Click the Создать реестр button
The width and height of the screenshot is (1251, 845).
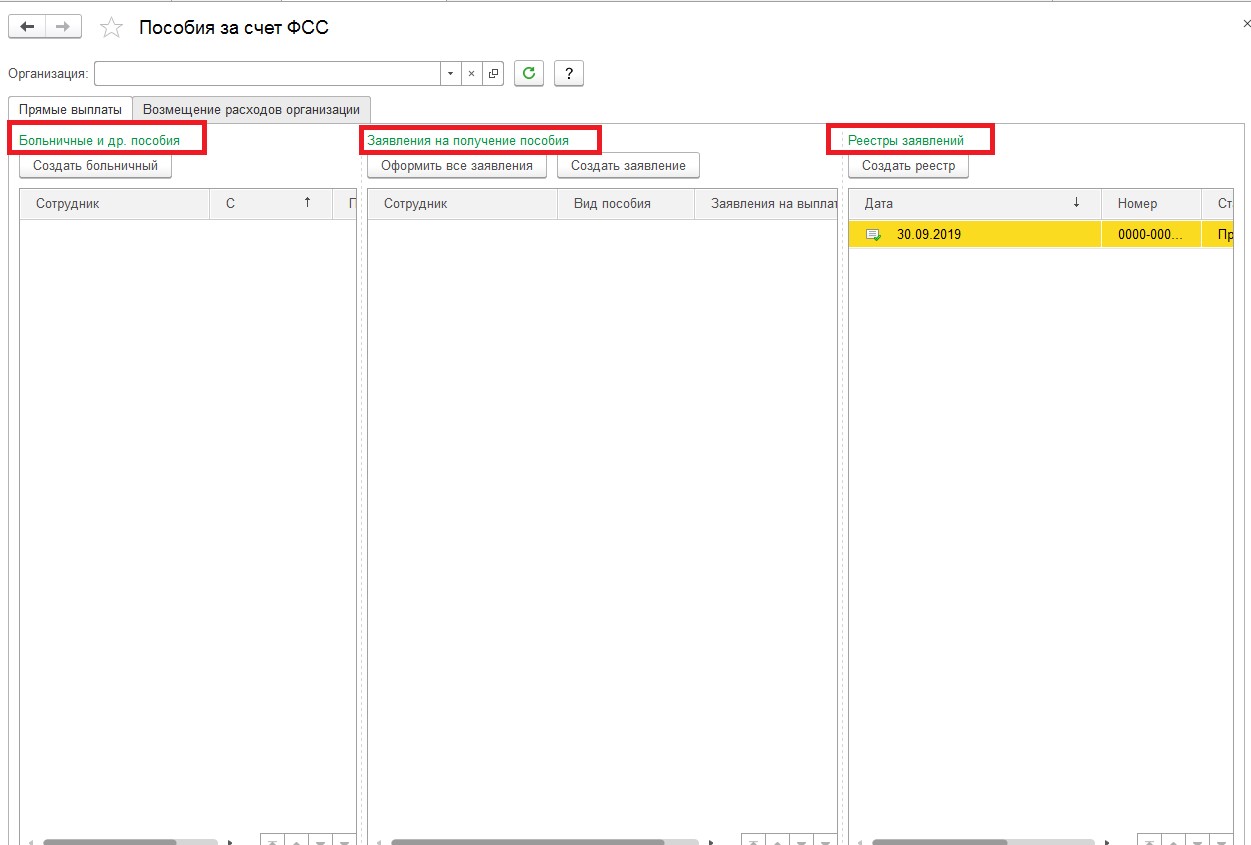tap(908, 166)
